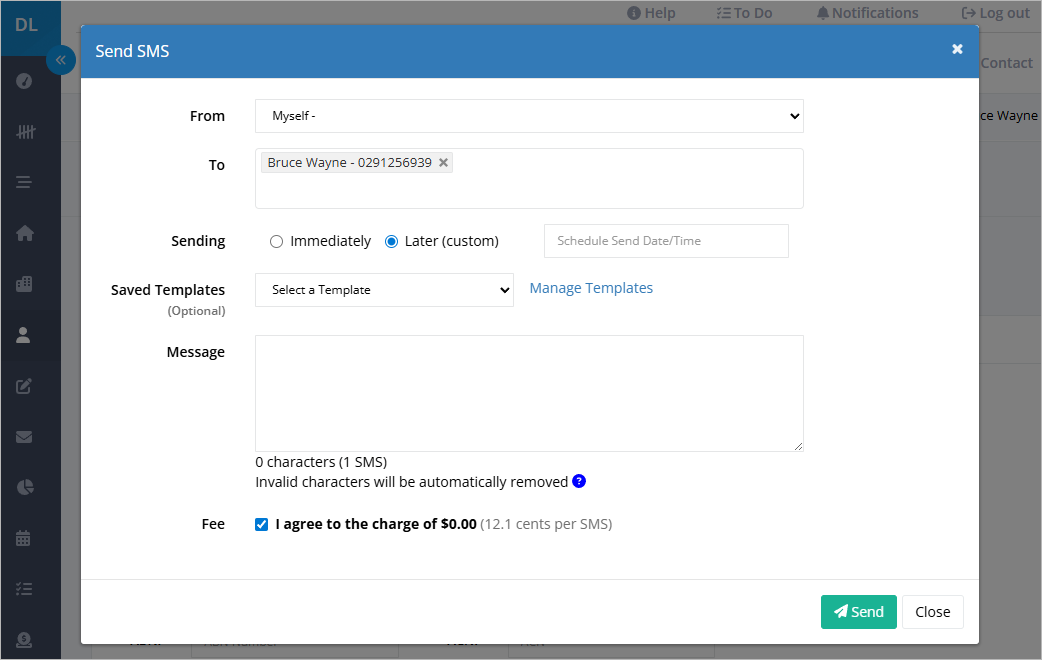Open the contacts person icon in sidebar
The image size is (1042, 660).
[x=23, y=335]
